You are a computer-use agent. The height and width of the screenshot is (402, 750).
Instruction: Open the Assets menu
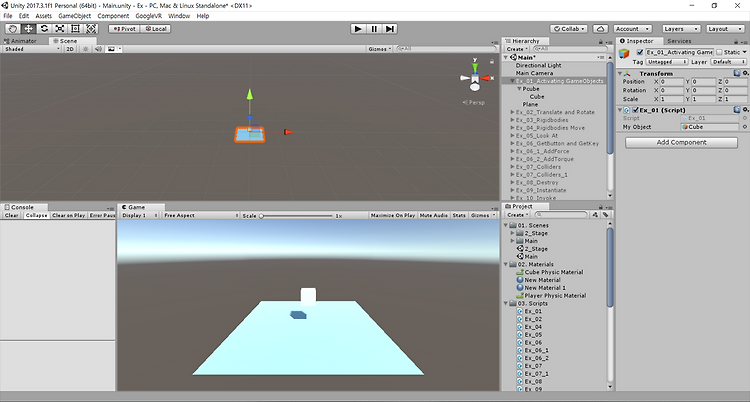(x=44, y=16)
